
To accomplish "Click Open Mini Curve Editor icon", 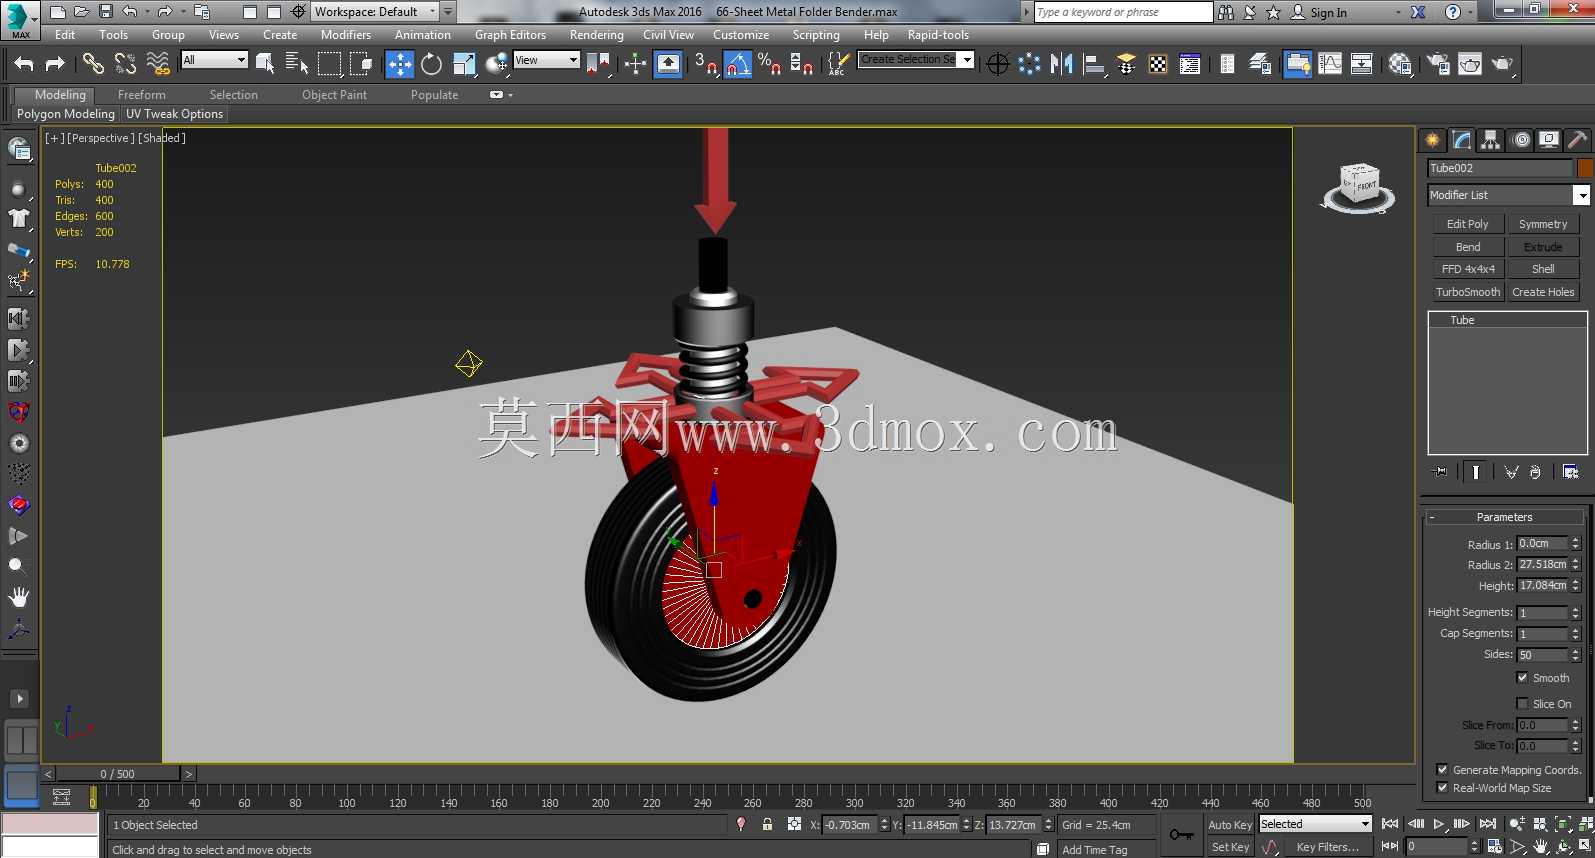I will pos(61,797).
